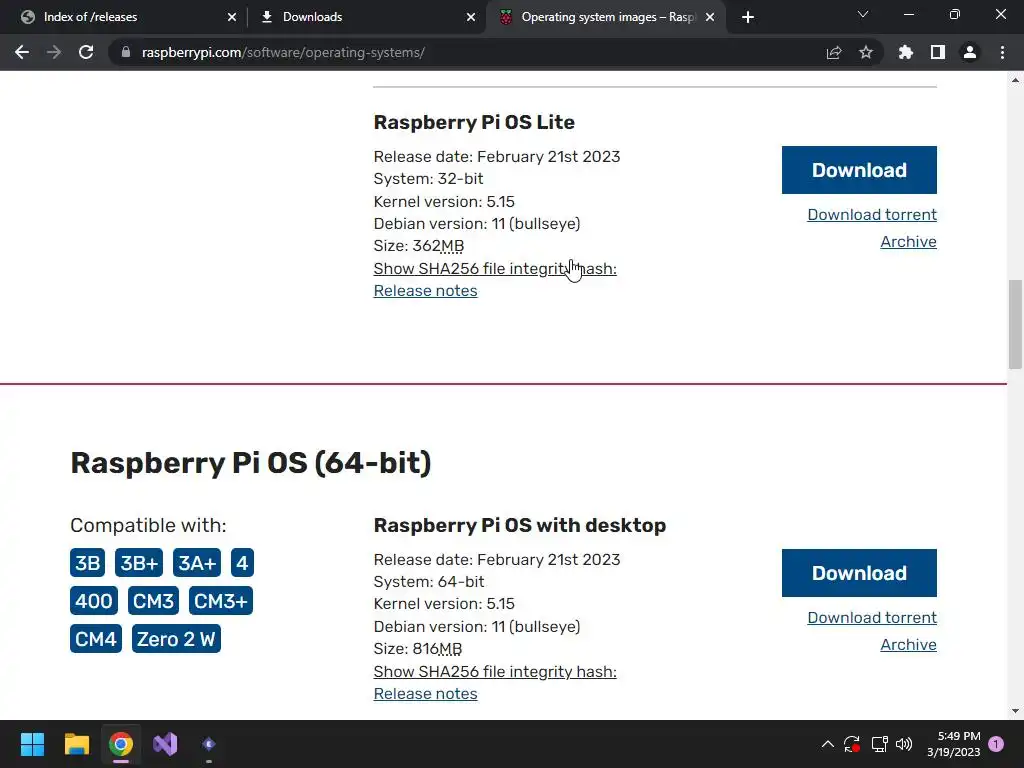Screen dimensions: 1024x768
Task: Open a new browser tab
Action: point(748,17)
